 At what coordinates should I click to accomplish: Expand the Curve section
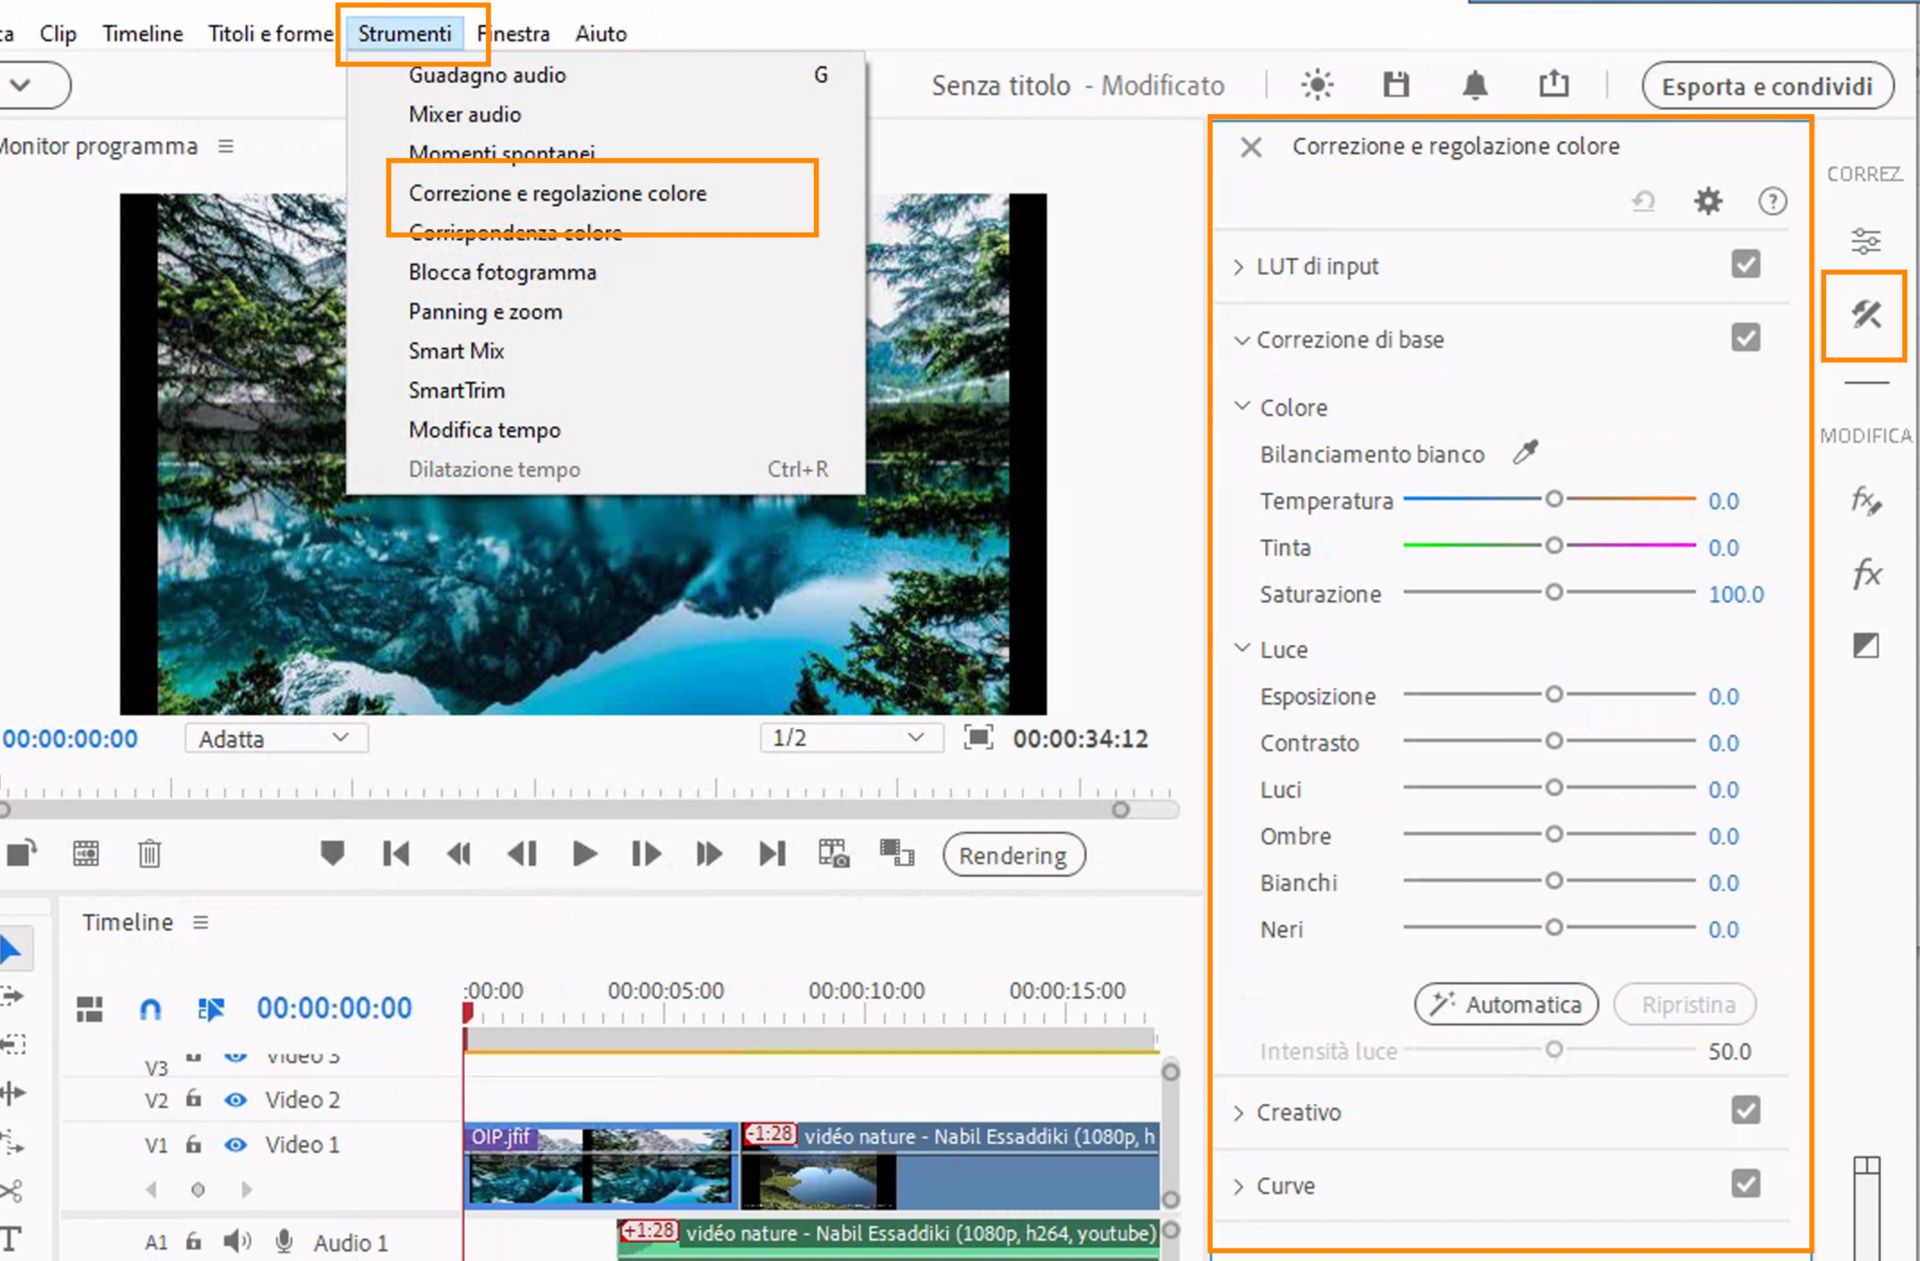click(x=1239, y=1186)
